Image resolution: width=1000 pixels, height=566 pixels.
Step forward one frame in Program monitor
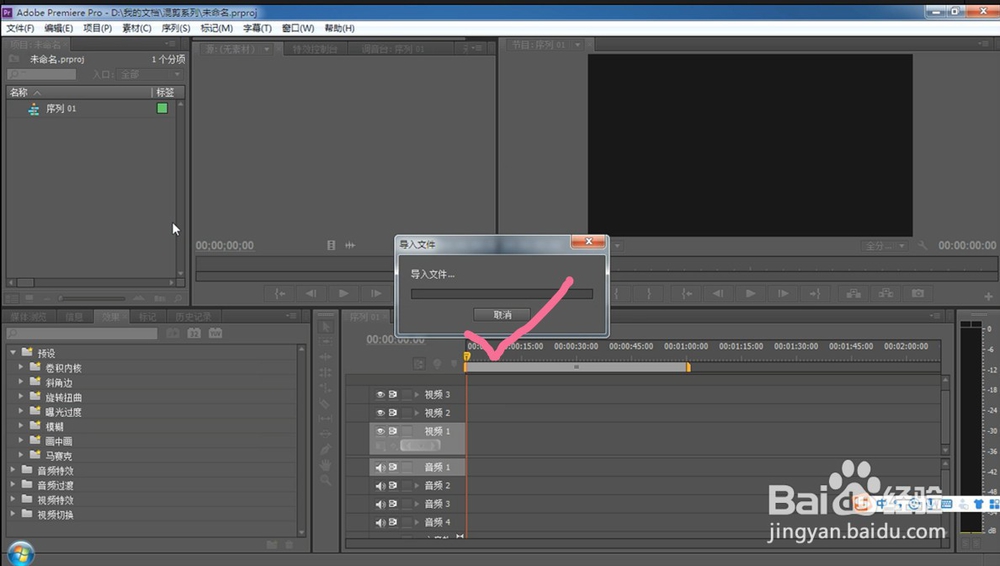(x=783, y=294)
